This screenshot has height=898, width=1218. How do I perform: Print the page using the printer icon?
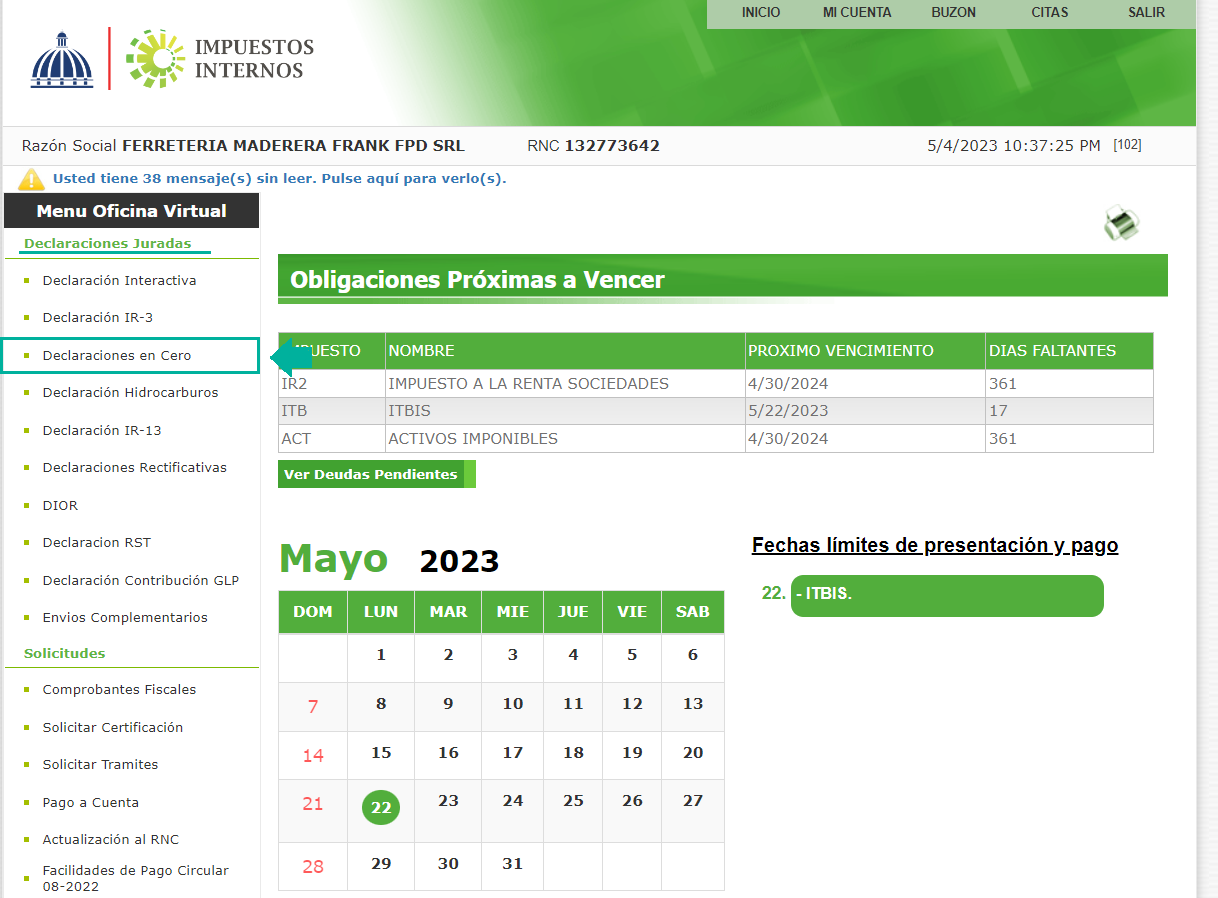coord(1120,222)
